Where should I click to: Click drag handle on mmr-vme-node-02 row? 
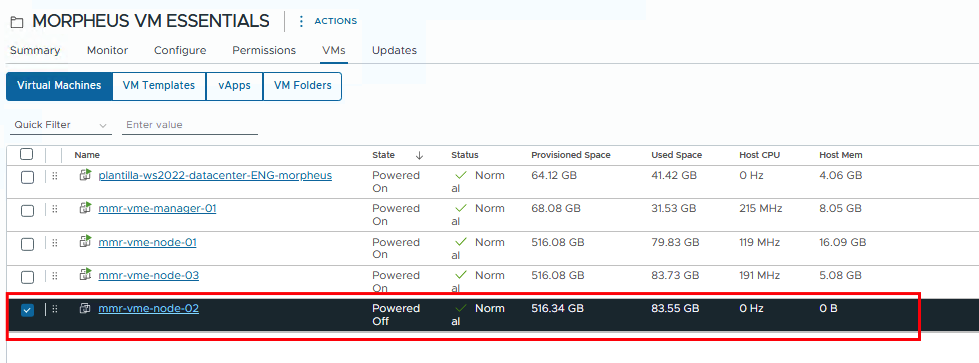54,309
